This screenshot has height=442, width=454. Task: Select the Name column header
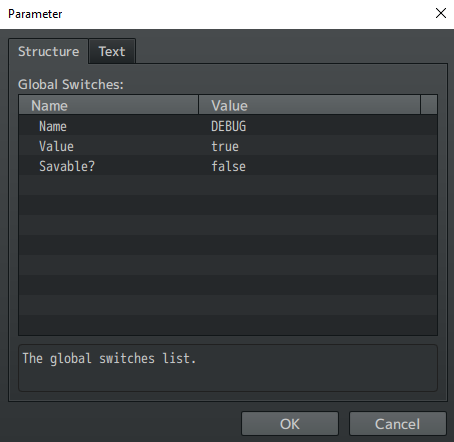109,105
